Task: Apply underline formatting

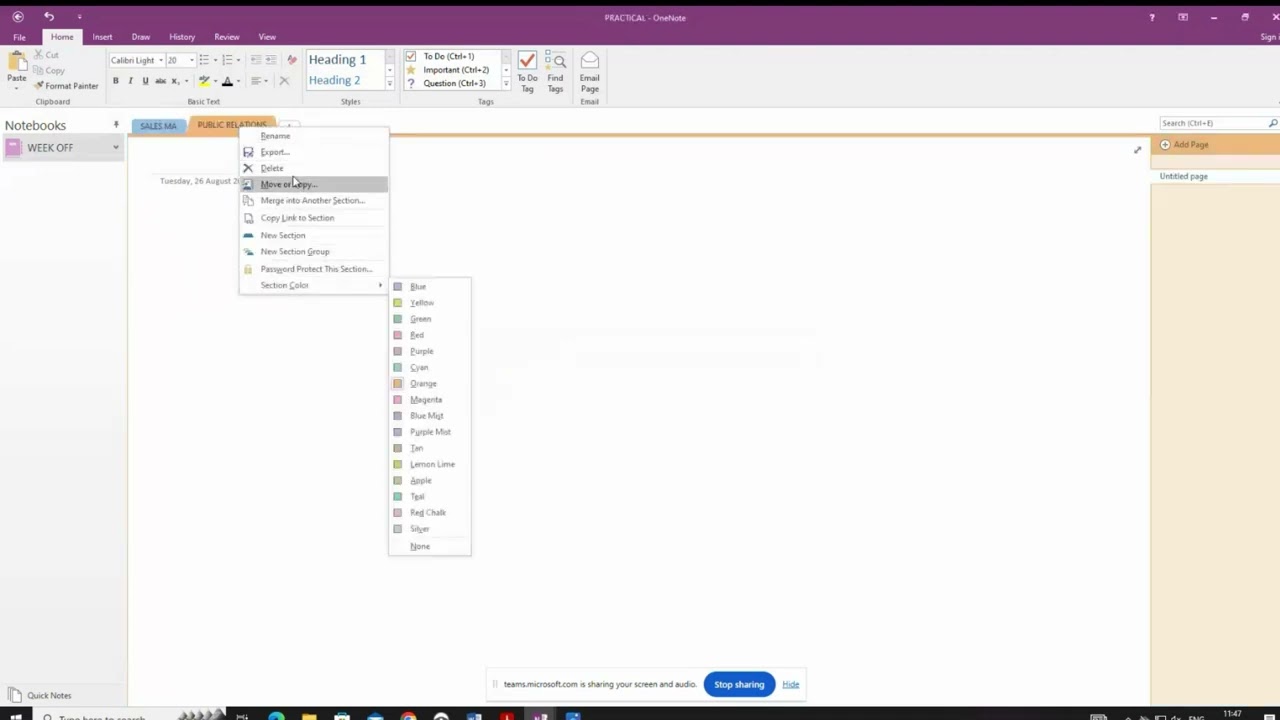Action: click(x=145, y=81)
